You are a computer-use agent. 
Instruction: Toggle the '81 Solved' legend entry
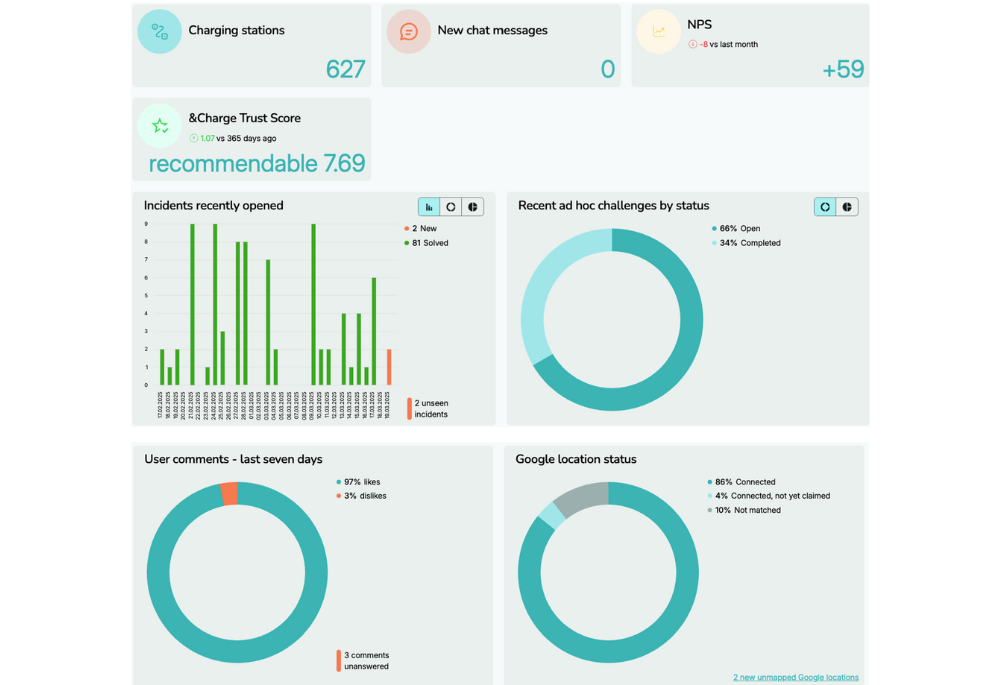coord(426,243)
